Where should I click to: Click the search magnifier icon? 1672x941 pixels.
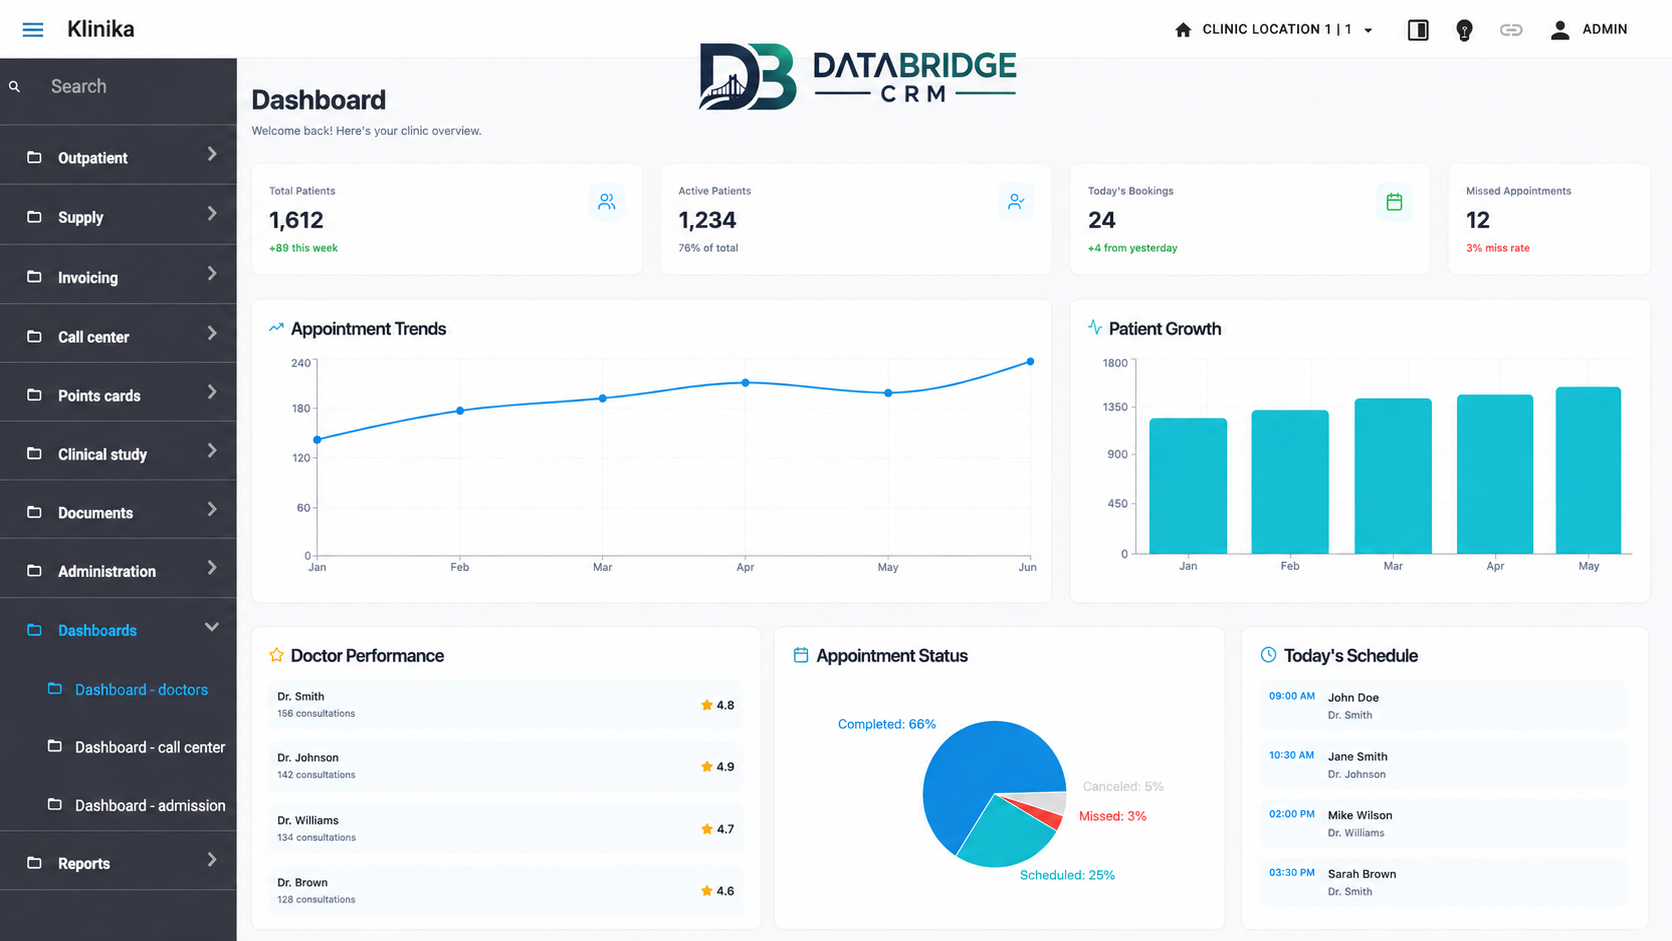(15, 87)
